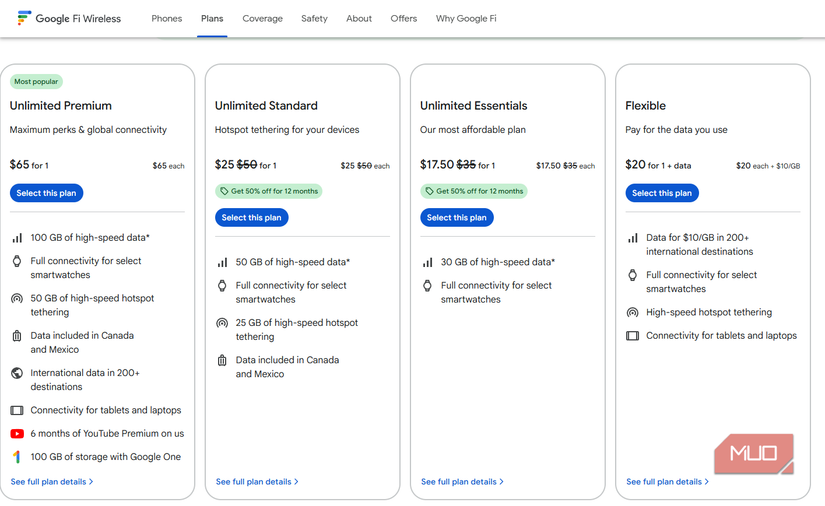Viewport: 825px width, 506px height.
Task: Open the About tab
Action: [x=359, y=18]
